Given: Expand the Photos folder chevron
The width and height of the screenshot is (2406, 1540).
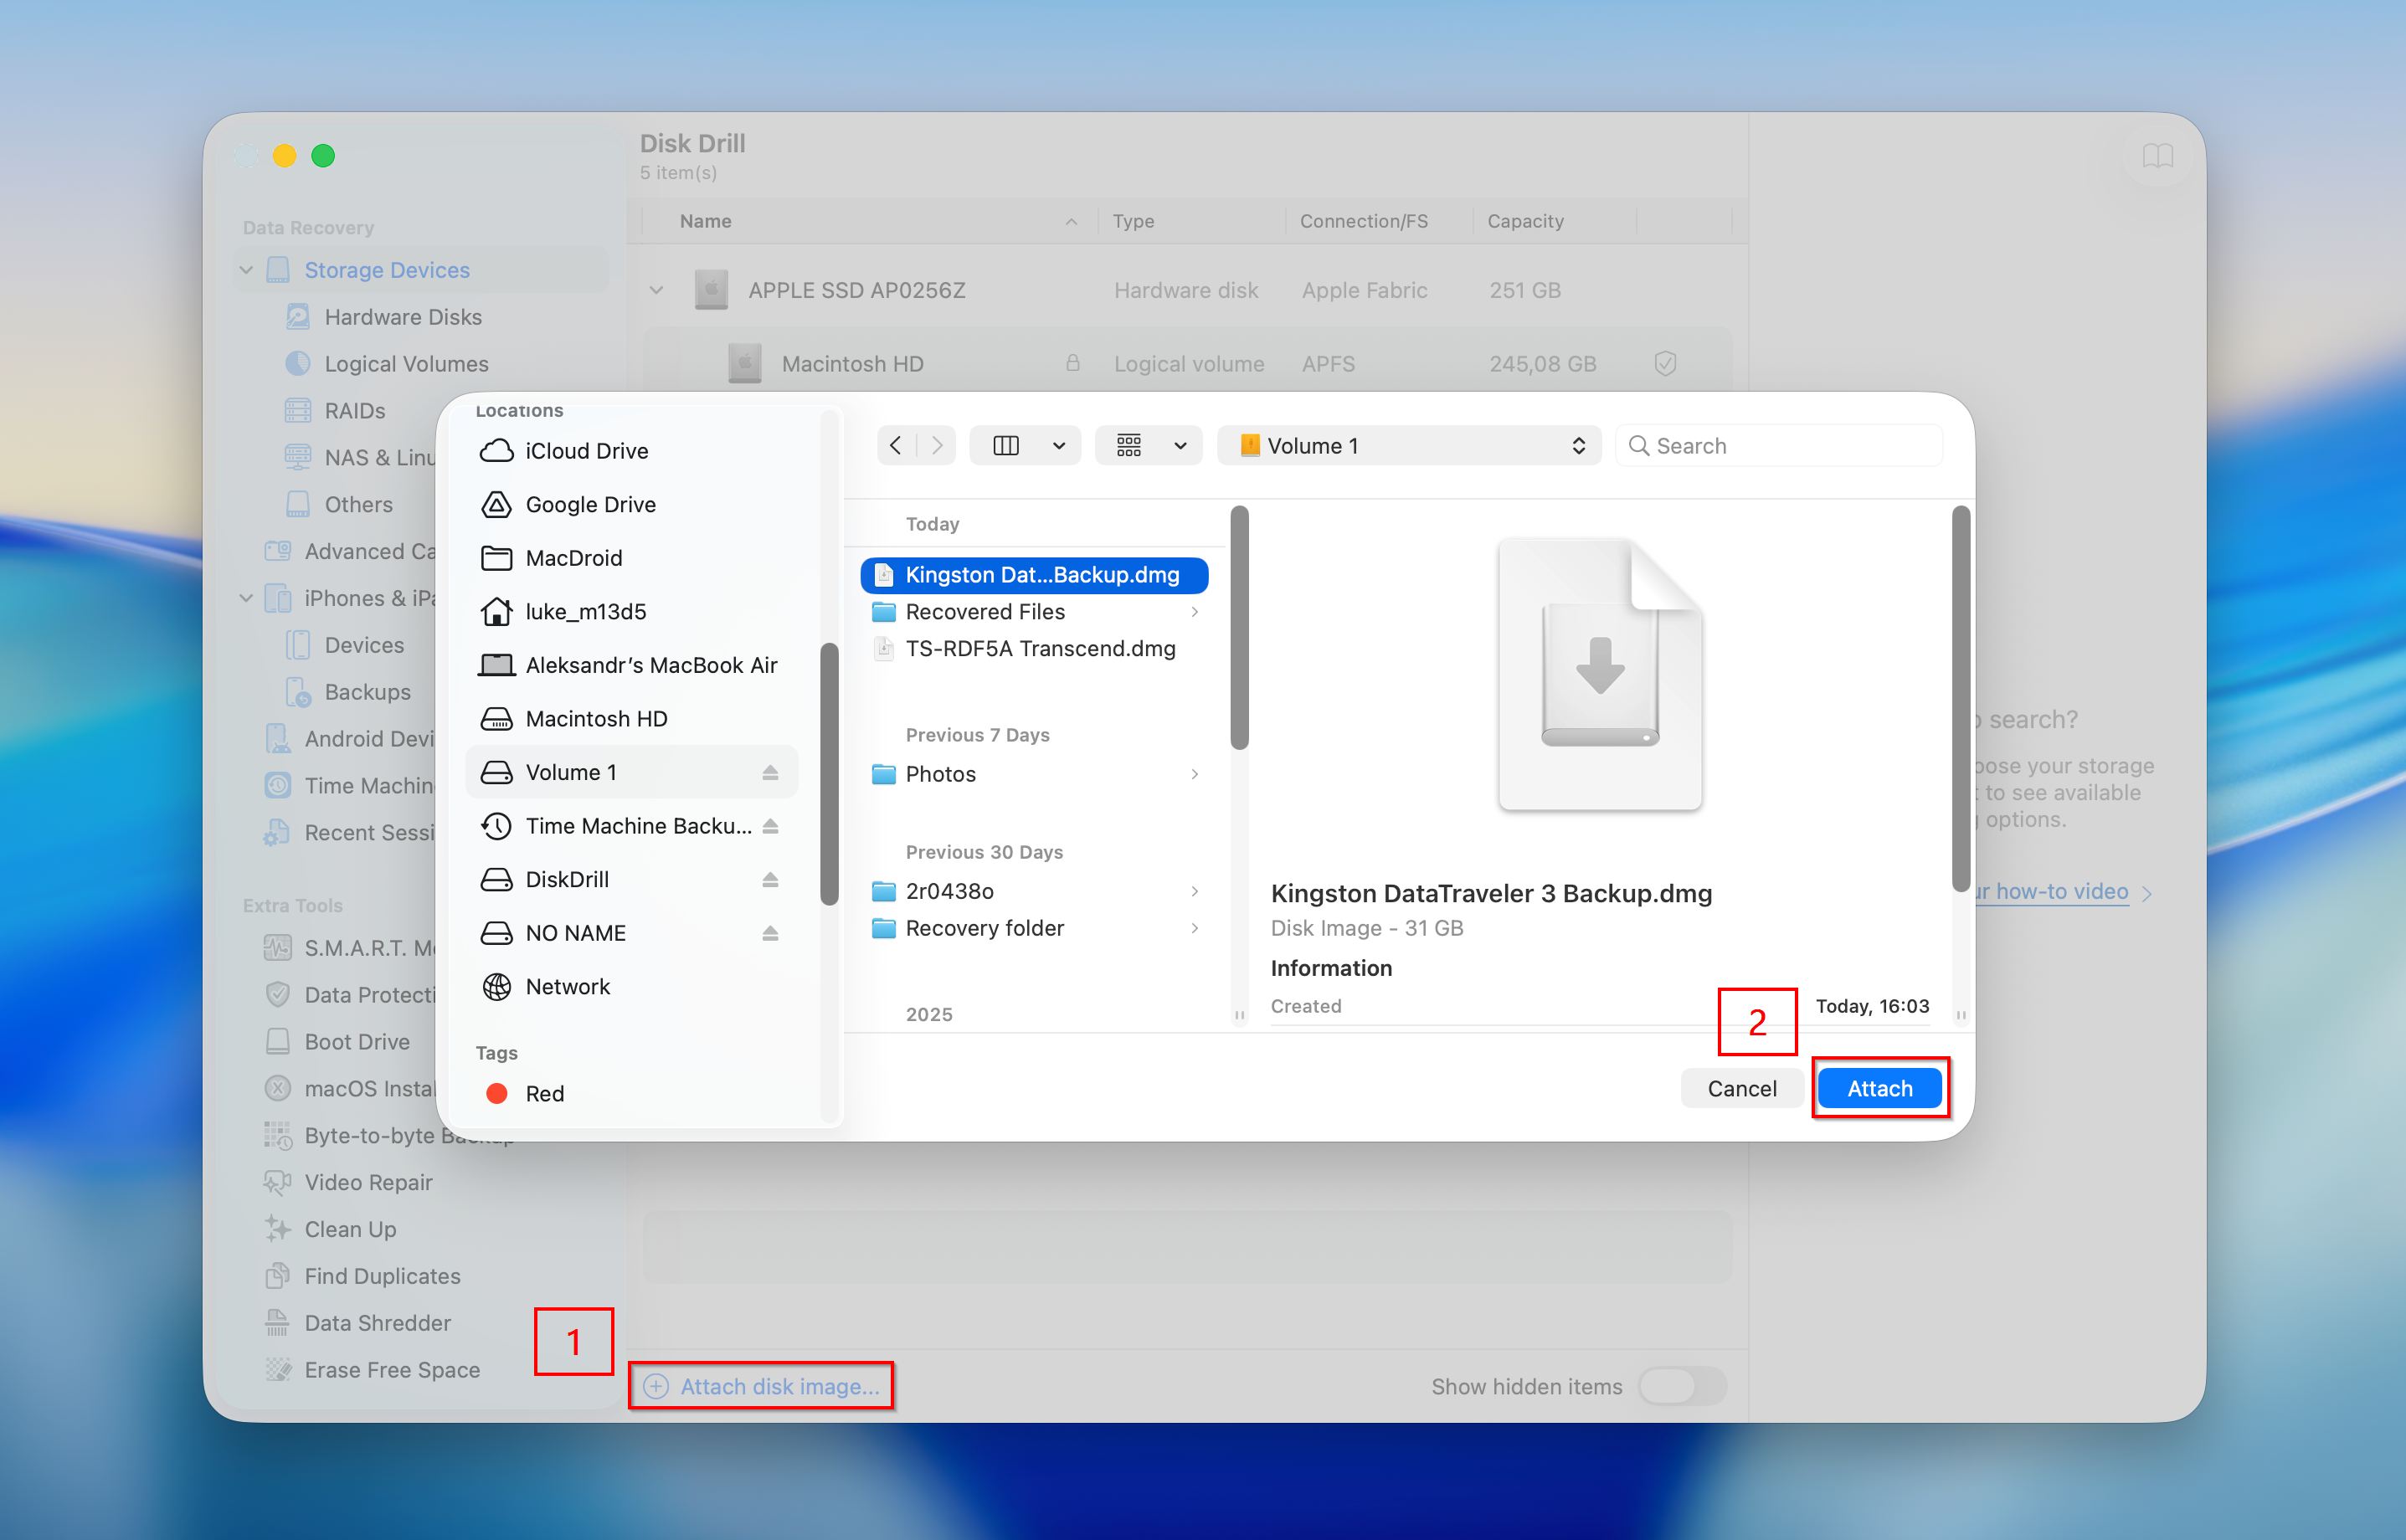Looking at the screenshot, I should pos(1194,773).
